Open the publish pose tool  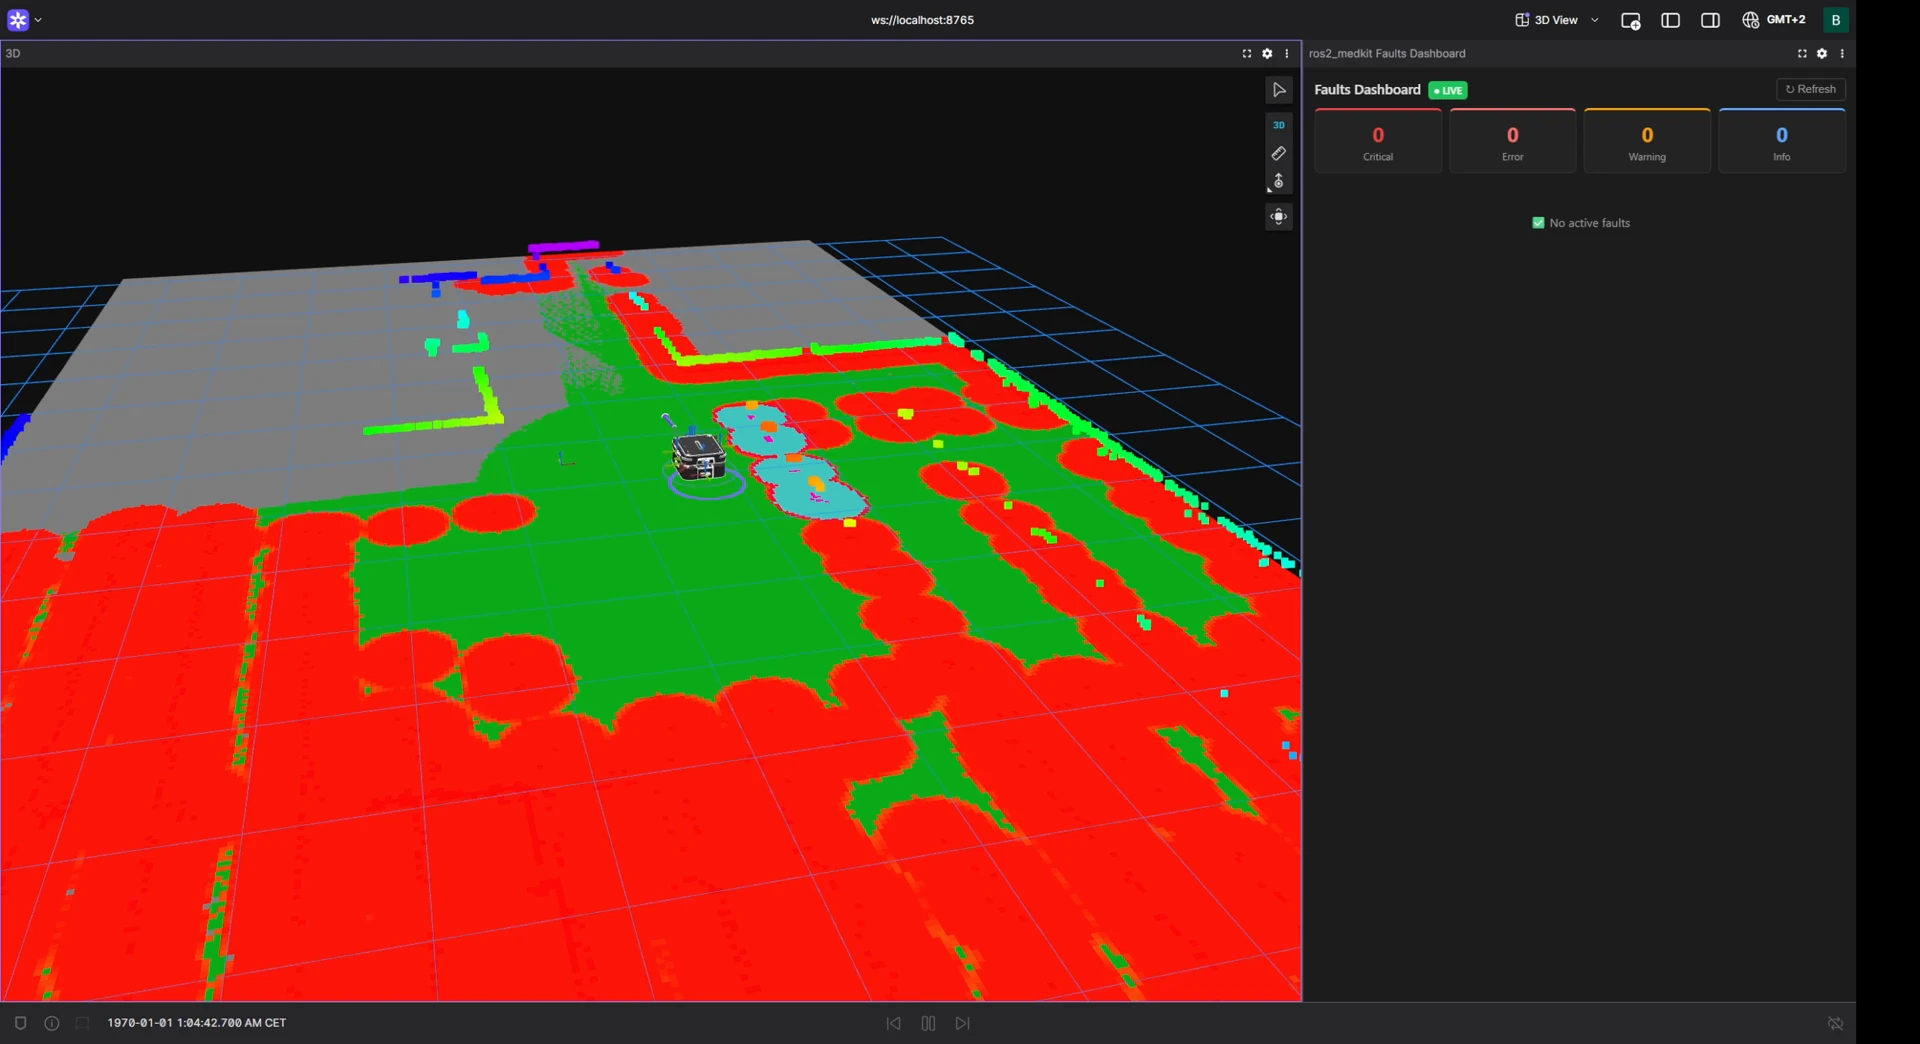[x=1279, y=182]
